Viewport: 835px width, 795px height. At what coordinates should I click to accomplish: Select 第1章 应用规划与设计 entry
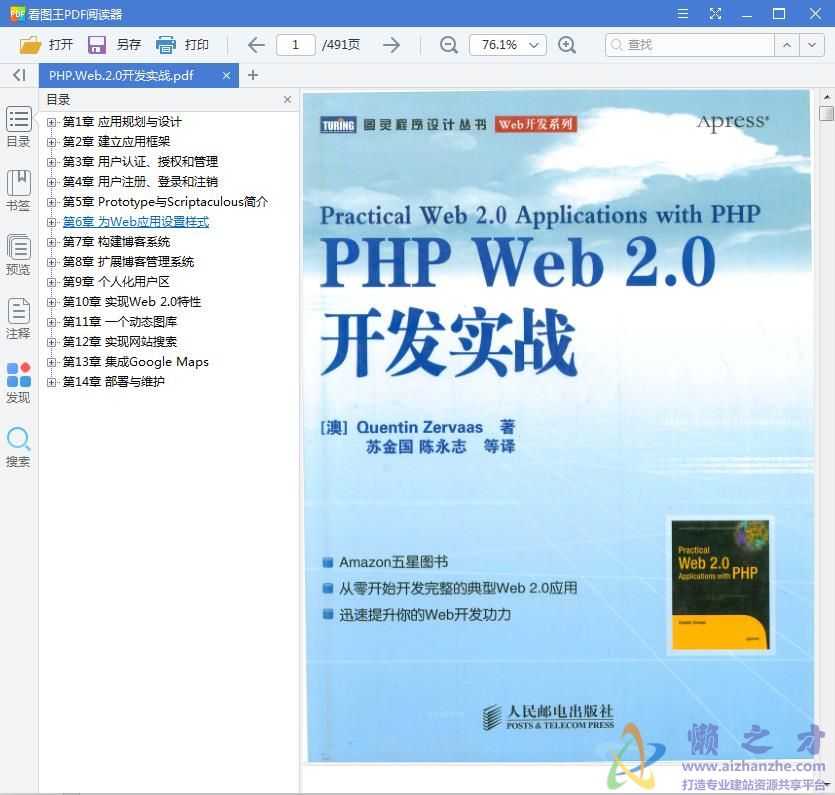click(x=122, y=122)
